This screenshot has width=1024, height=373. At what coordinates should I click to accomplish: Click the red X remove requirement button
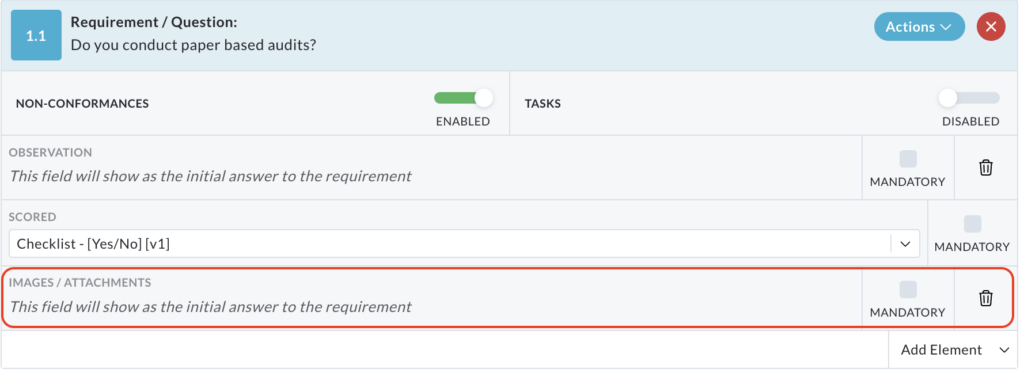(991, 27)
